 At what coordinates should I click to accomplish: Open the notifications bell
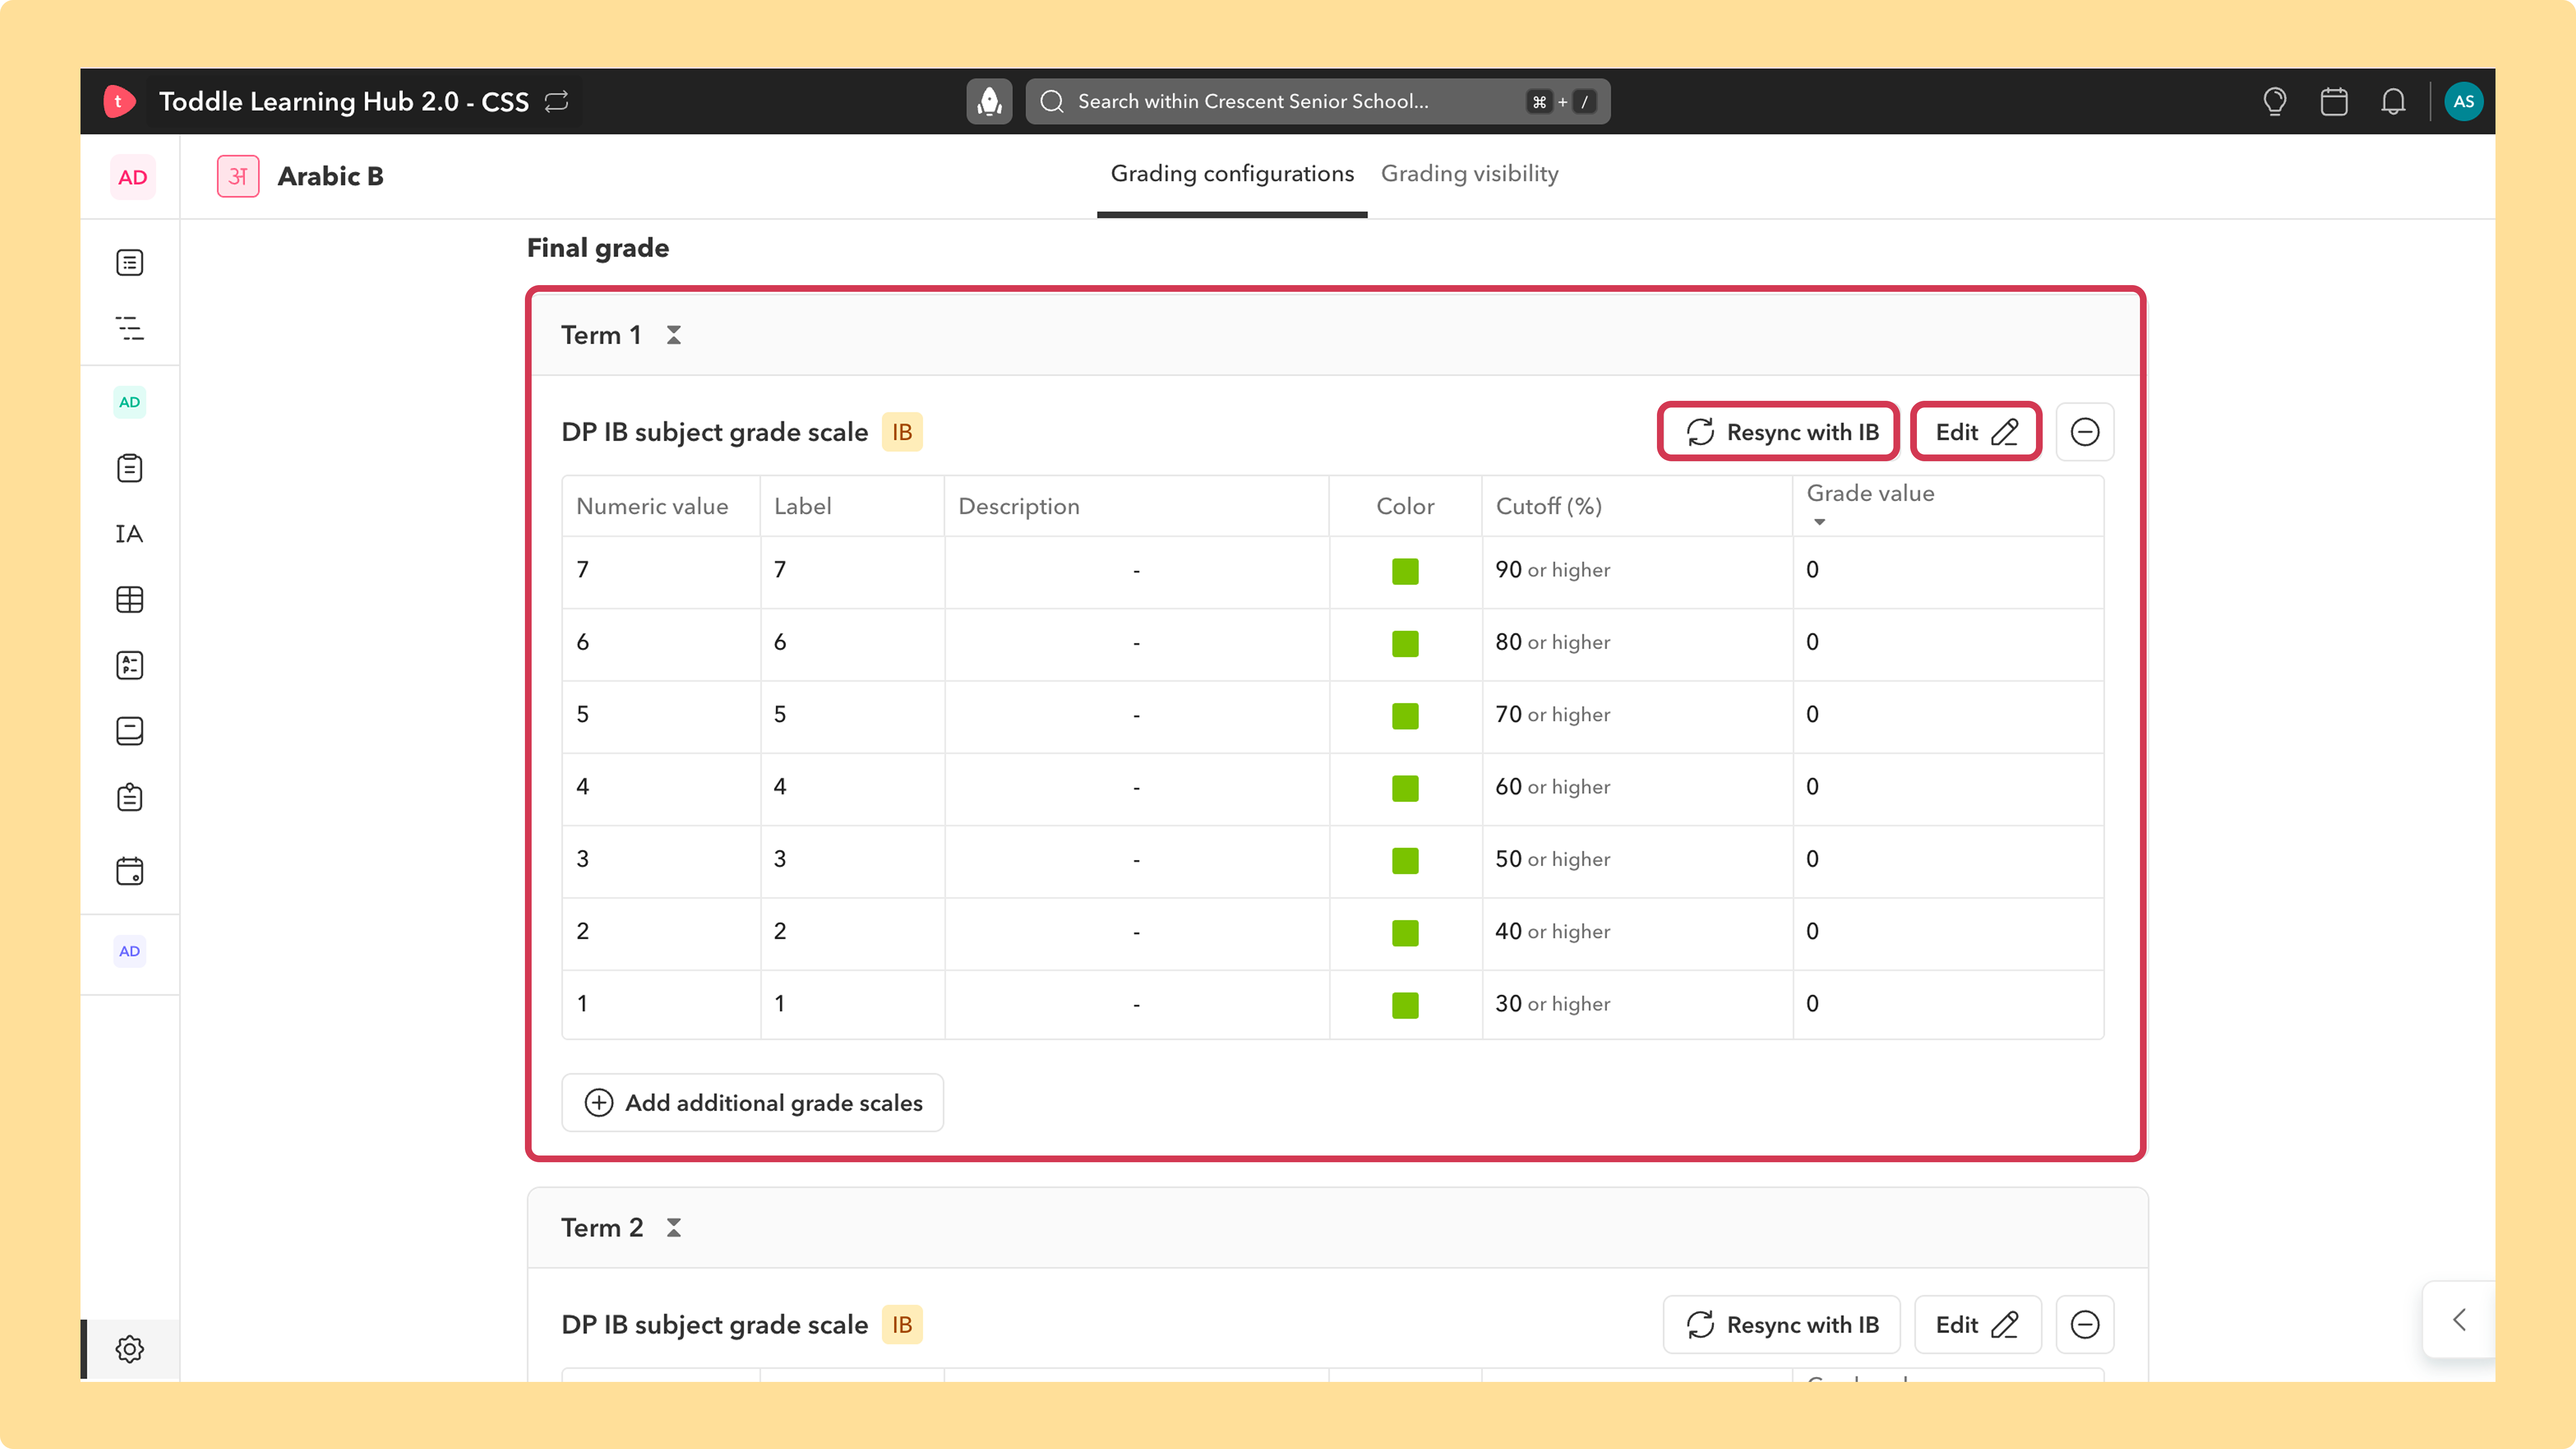tap(2393, 101)
